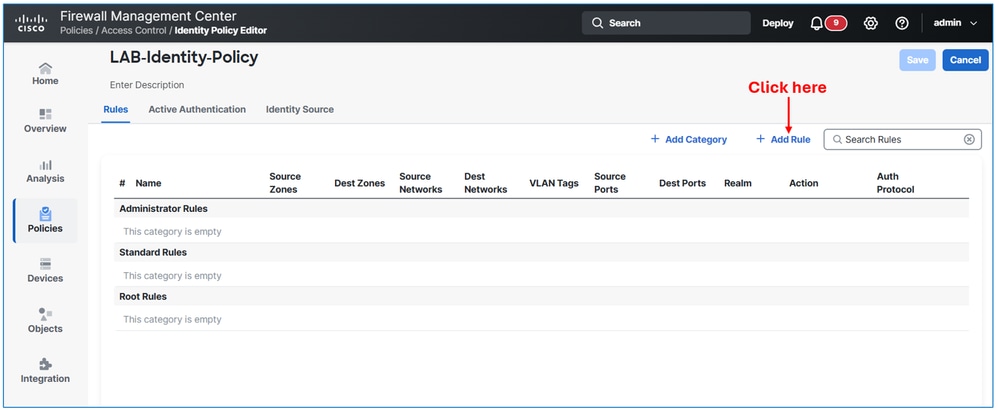Open the Devices sidebar icon
This screenshot has height=410, width=999.
(x=45, y=264)
